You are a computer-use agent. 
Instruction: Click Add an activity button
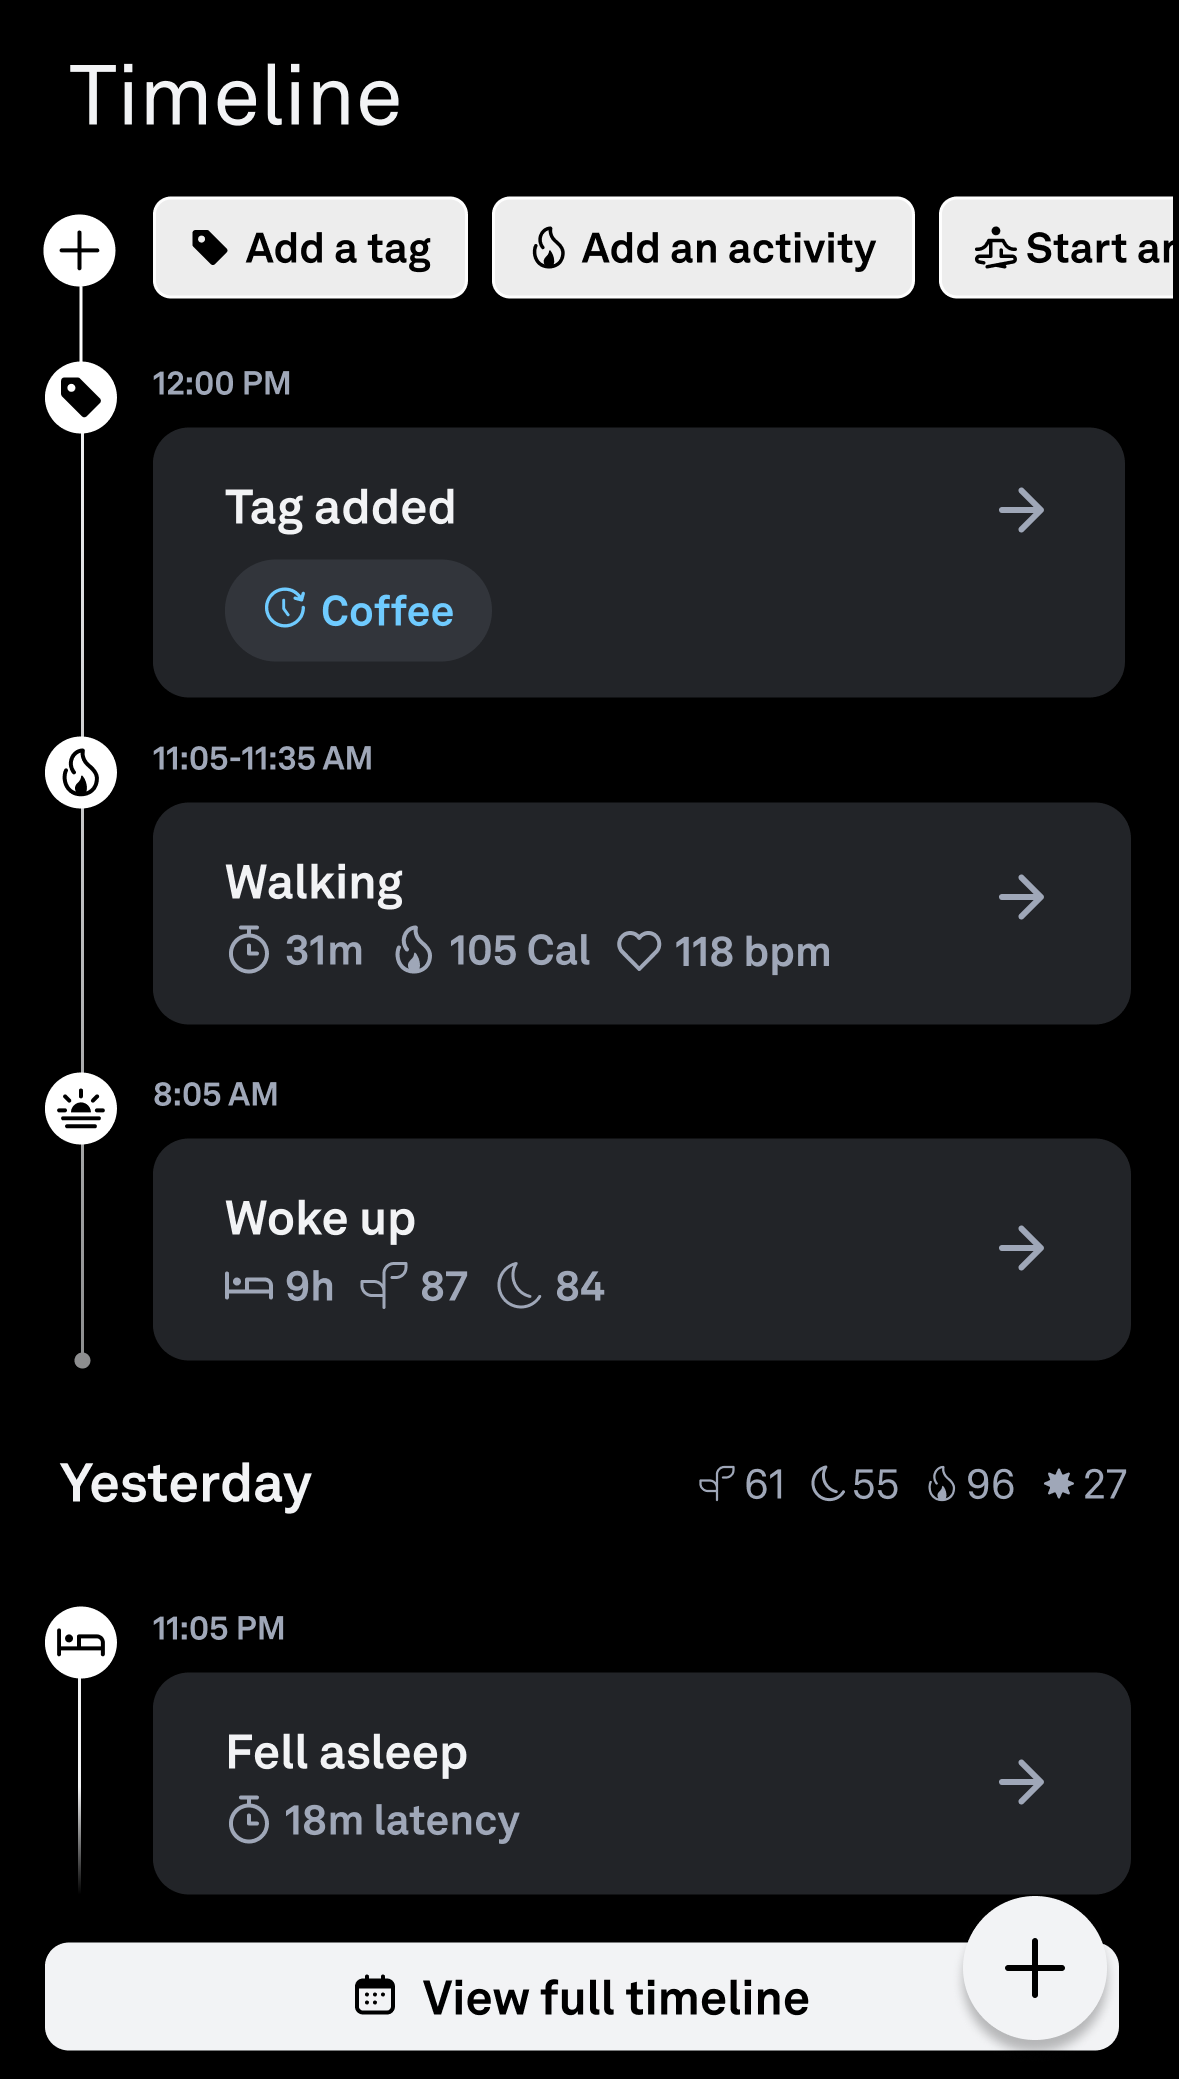tap(703, 248)
